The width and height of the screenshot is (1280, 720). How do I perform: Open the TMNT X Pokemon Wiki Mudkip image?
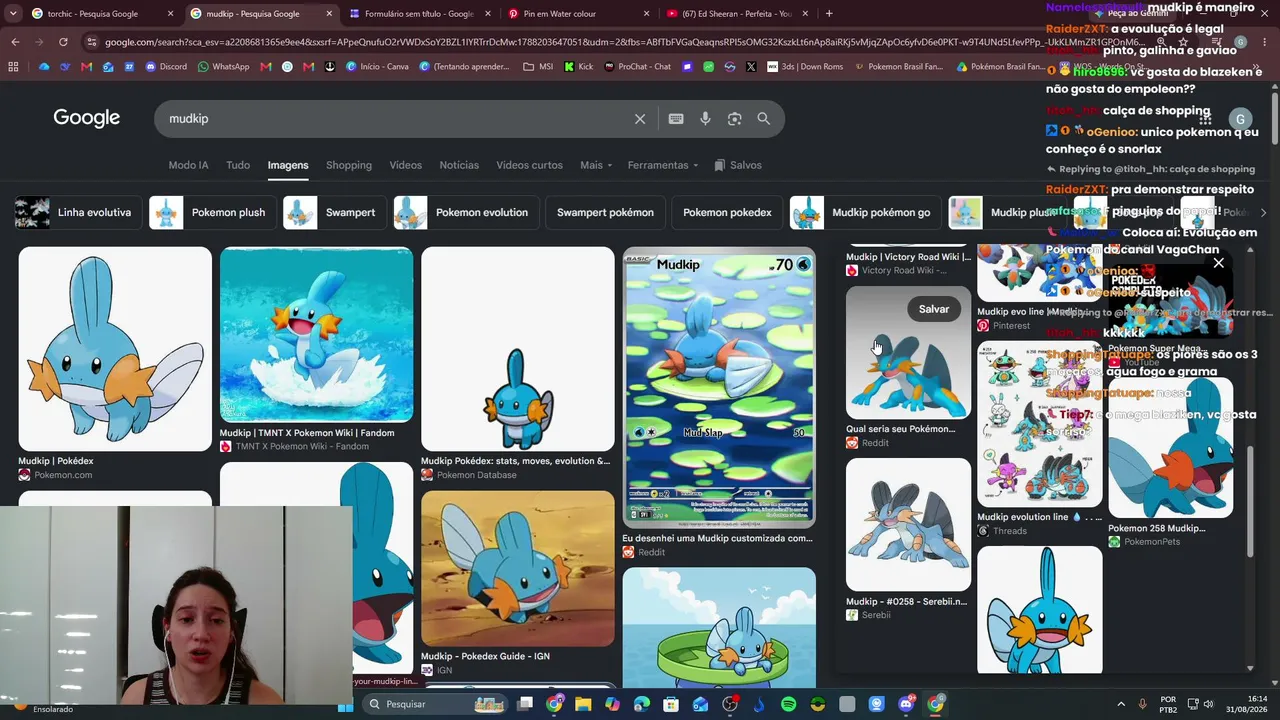coord(316,334)
